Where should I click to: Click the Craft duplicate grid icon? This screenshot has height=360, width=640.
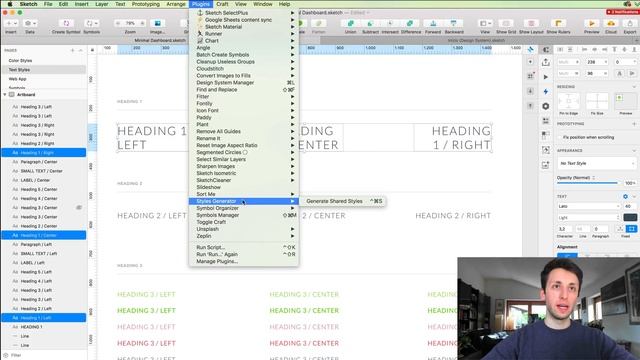pos(546,121)
